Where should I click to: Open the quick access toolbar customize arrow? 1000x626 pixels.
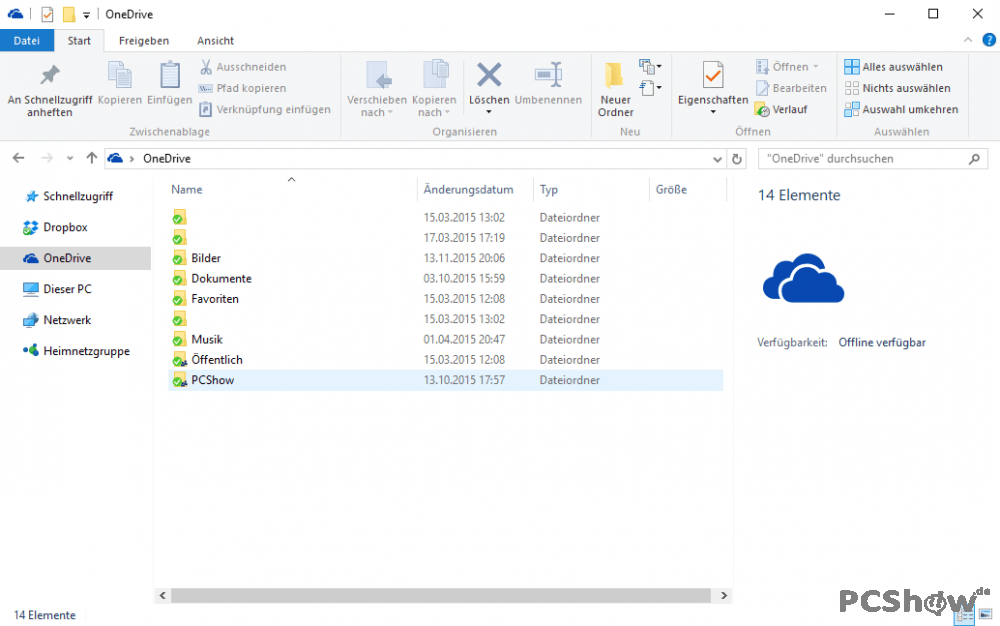pos(86,15)
